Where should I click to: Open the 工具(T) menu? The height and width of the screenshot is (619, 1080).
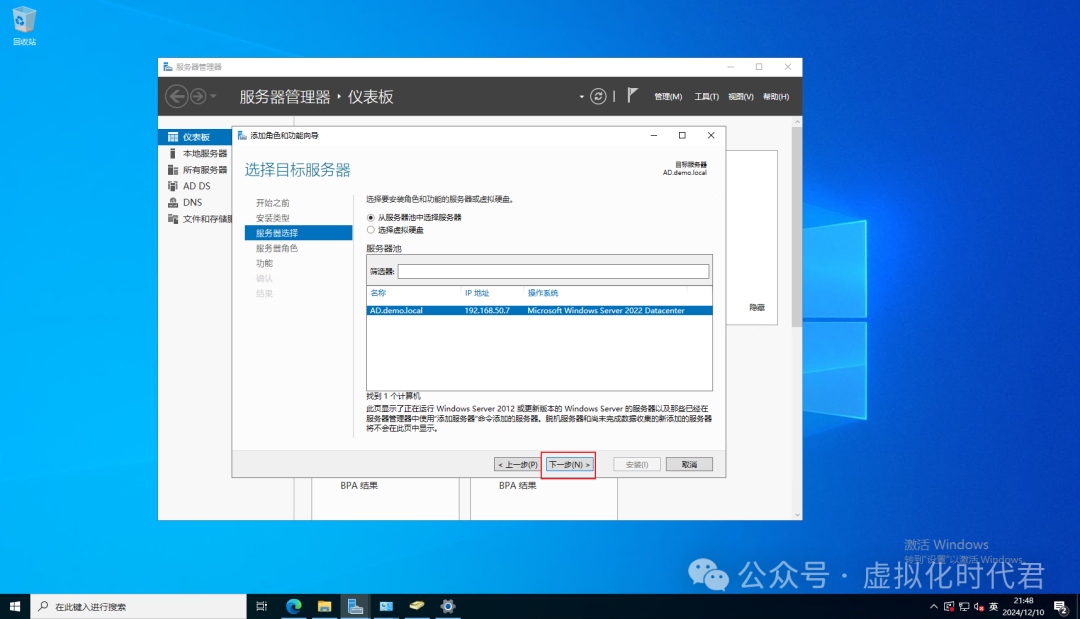pyautogui.click(x=706, y=97)
